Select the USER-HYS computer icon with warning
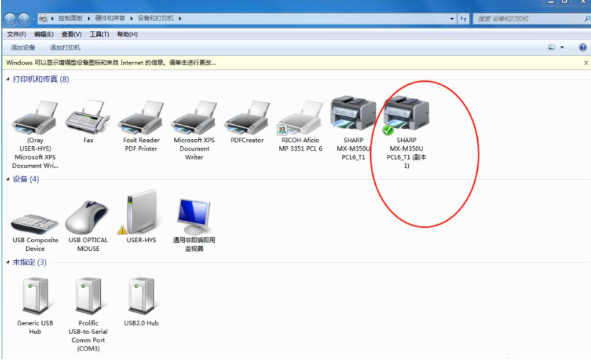The image size is (591, 361). 139,213
